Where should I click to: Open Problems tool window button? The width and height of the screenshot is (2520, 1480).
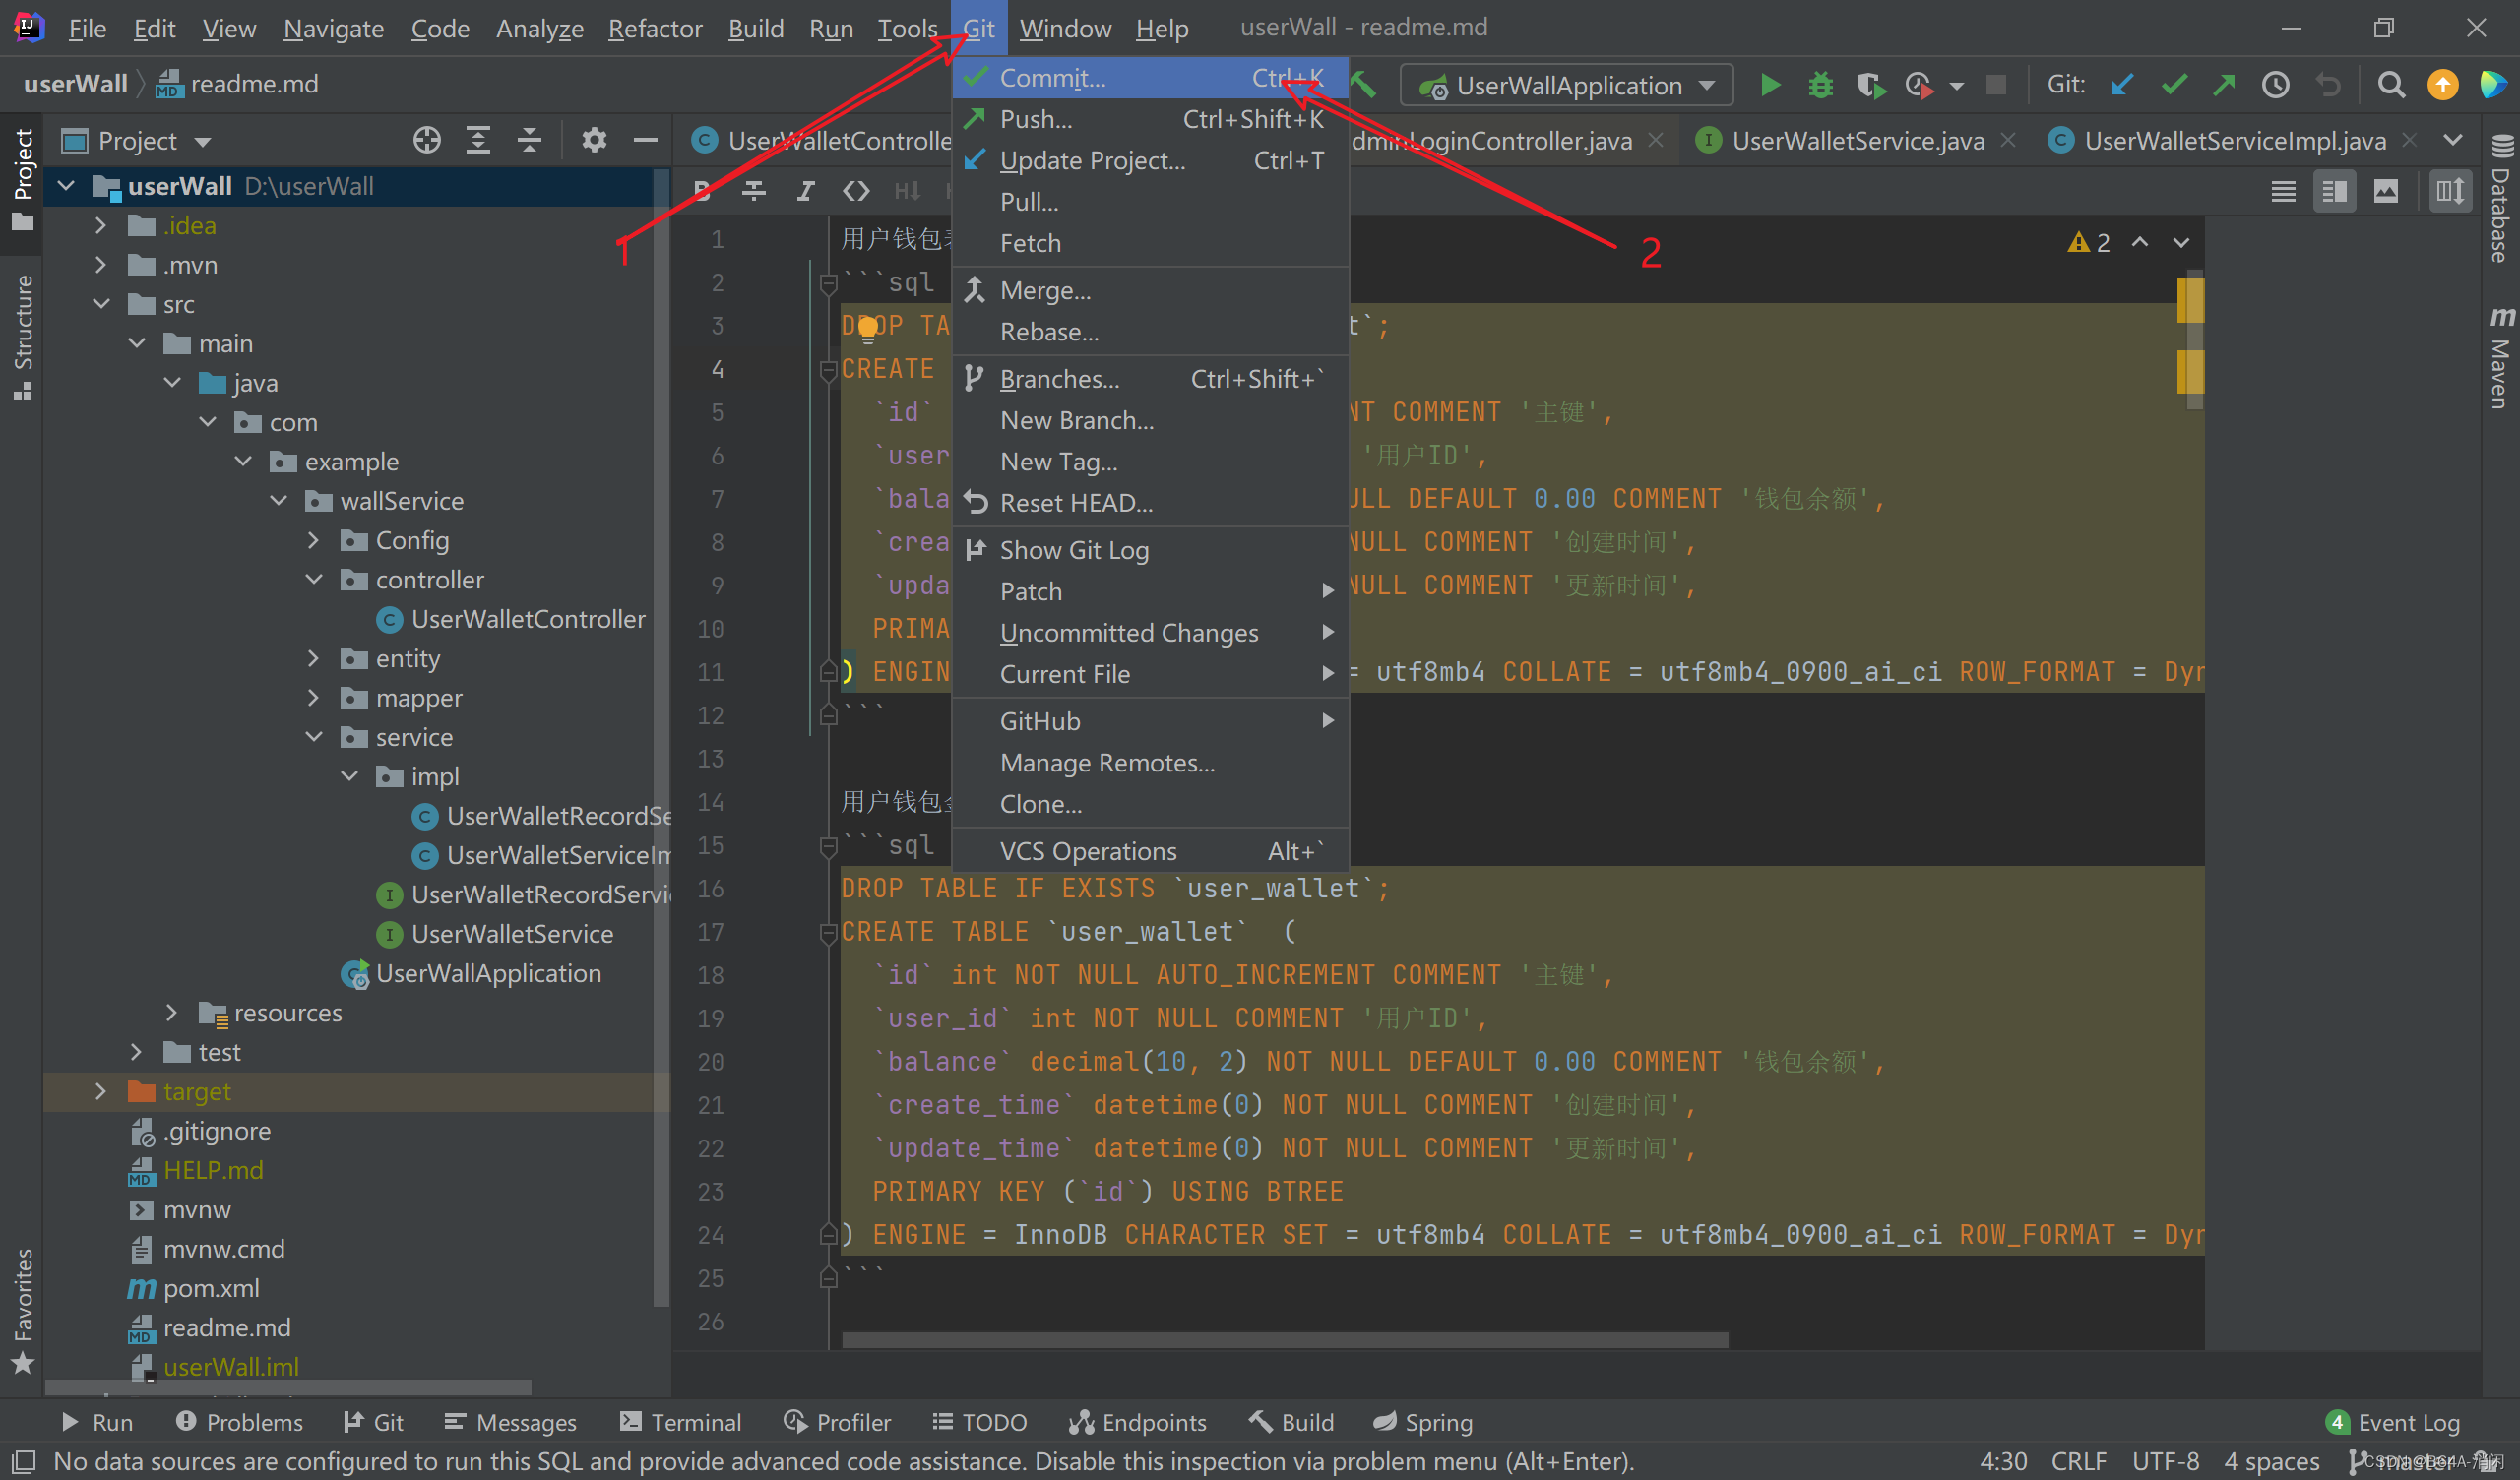239,1422
